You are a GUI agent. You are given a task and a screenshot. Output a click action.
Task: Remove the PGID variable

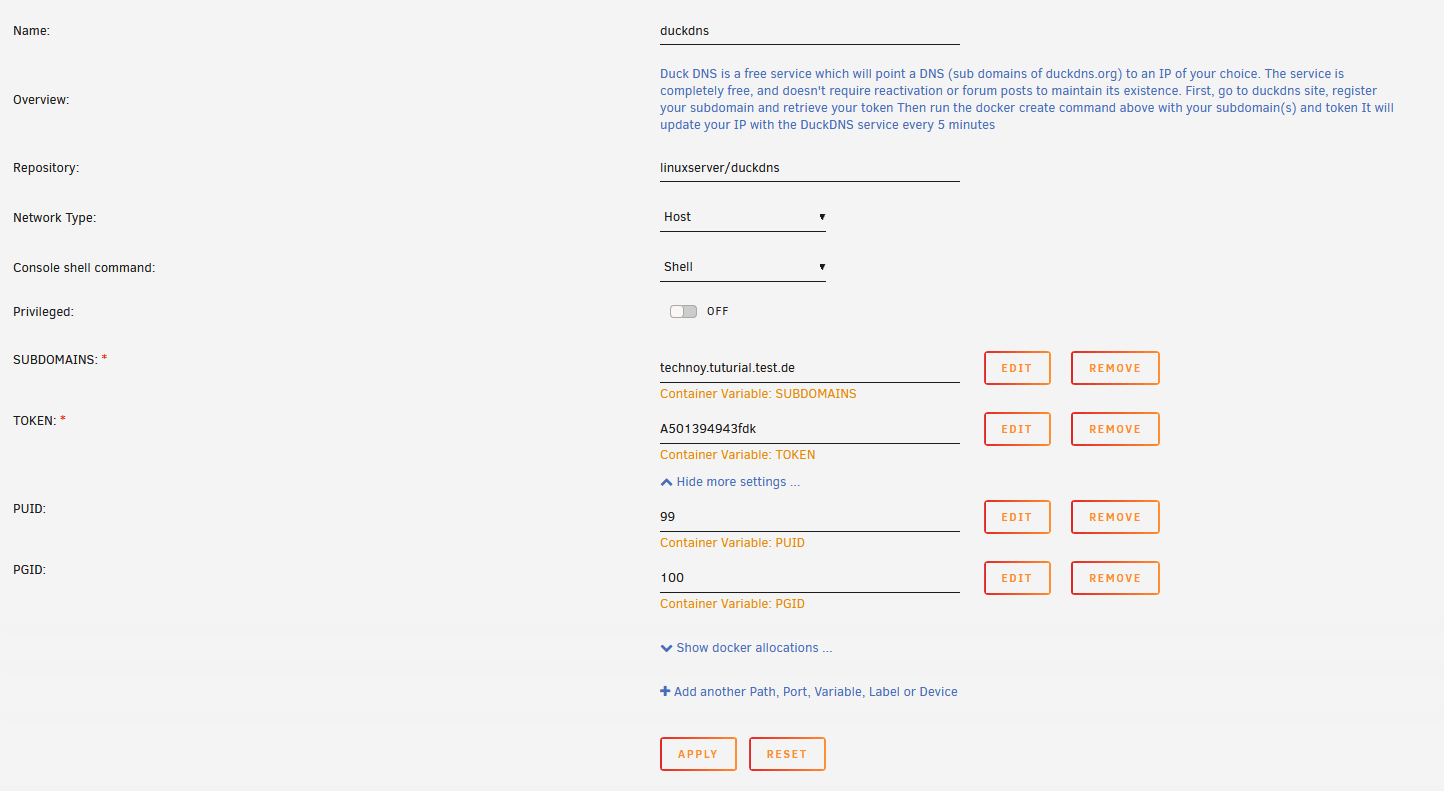(x=1115, y=578)
